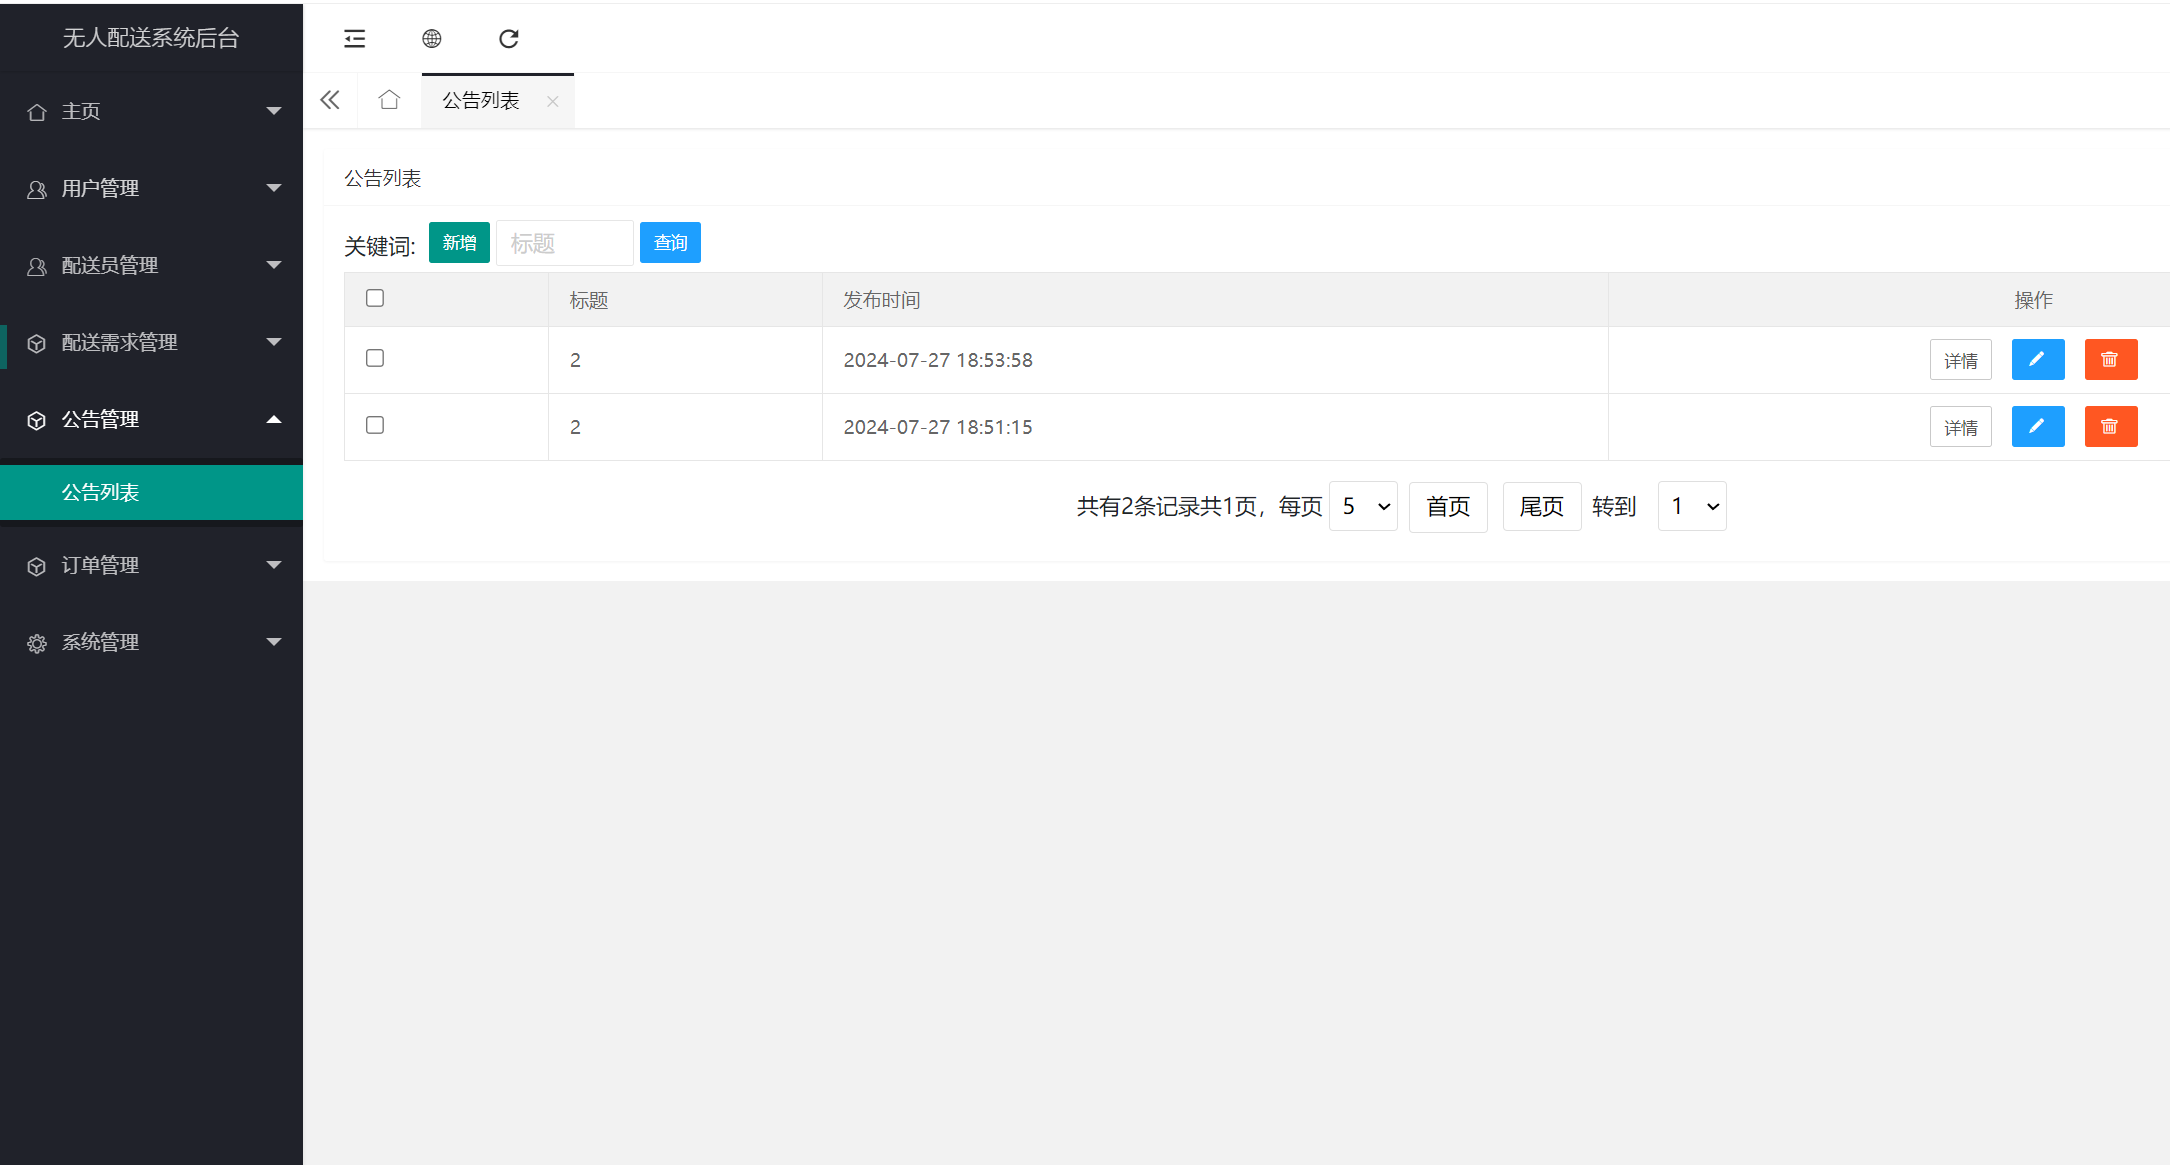
Task: Check the checkbox on the 18:53:58 announcement row
Action: [375, 357]
